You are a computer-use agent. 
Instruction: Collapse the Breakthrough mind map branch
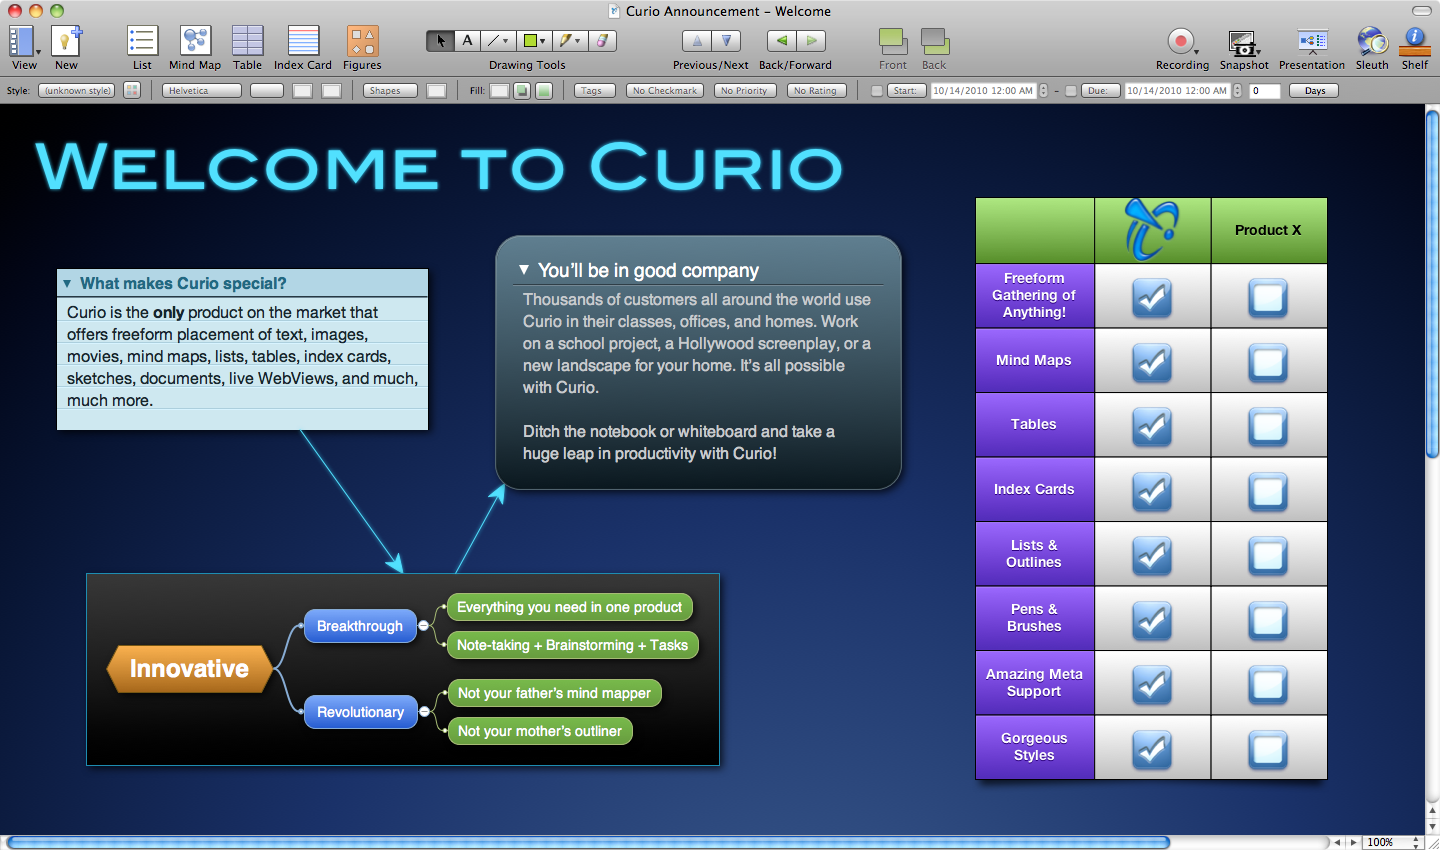click(424, 626)
